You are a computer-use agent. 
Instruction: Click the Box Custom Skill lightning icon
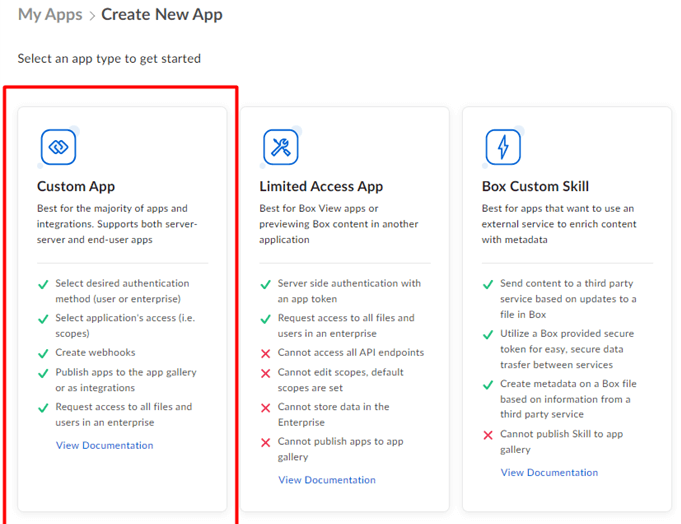pyautogui.click(x=503, y=147)
